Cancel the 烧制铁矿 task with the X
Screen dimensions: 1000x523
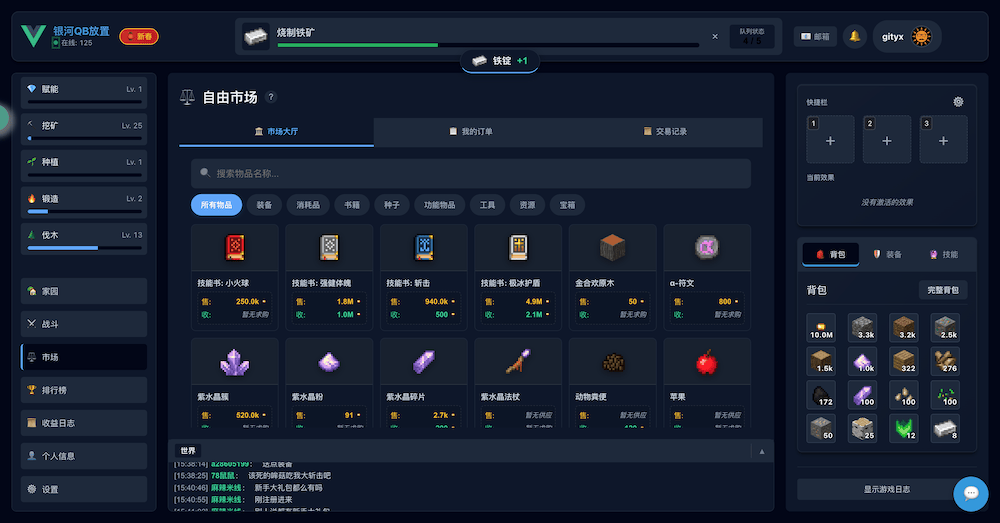[x=714, y=36]
